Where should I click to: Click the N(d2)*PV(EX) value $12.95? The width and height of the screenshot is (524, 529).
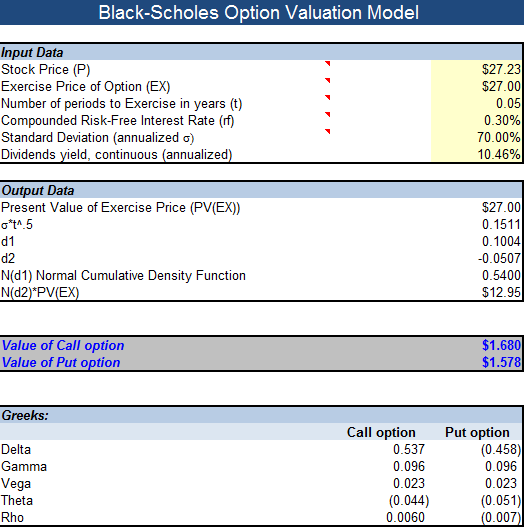coord(501,292)
